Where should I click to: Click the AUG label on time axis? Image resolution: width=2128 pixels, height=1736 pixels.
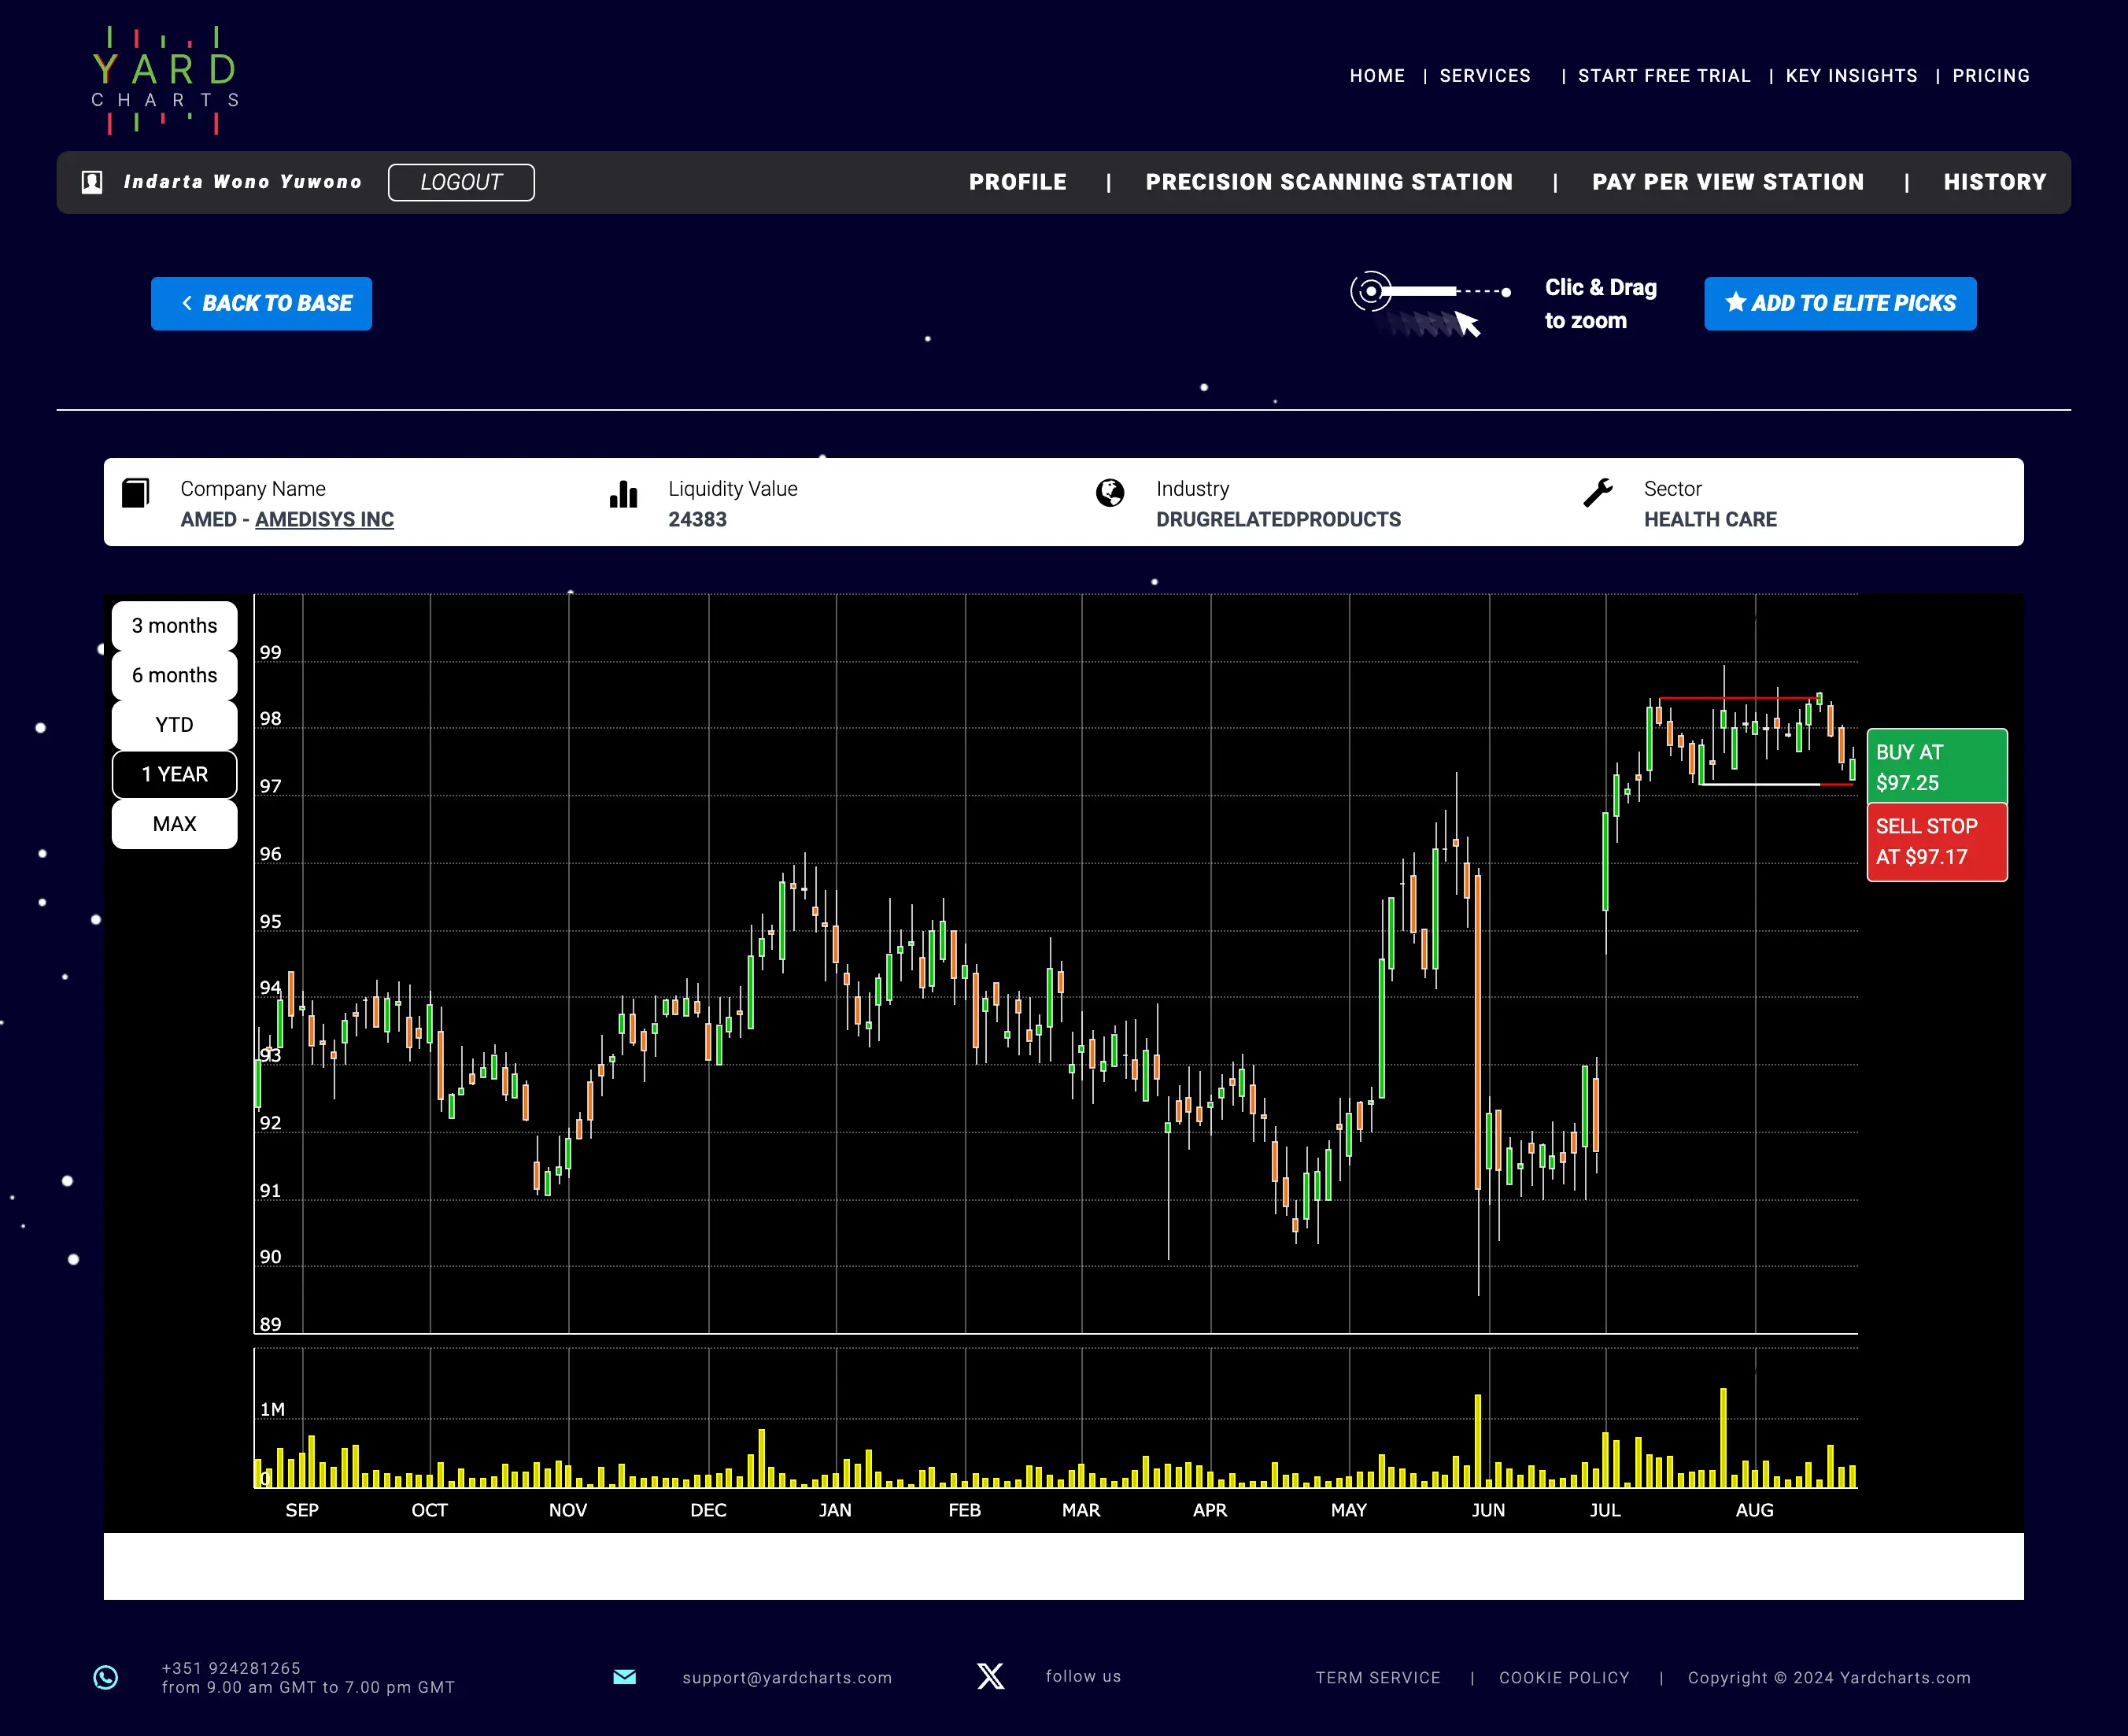click(x=1754, y=1510)
